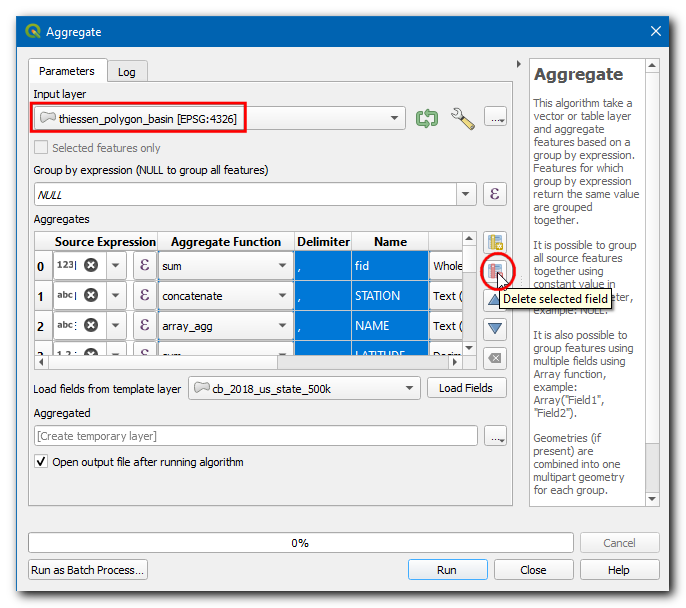Move selected field down
The image size is (686, 608).
pyautogui.click(x=494, y=328)
